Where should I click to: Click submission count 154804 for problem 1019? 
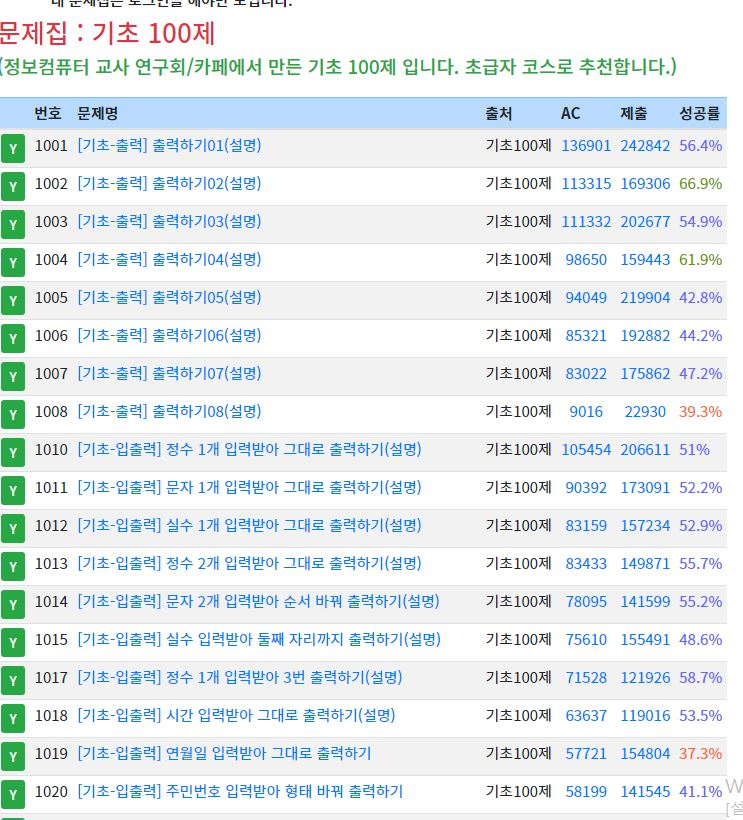pos(645,754)
